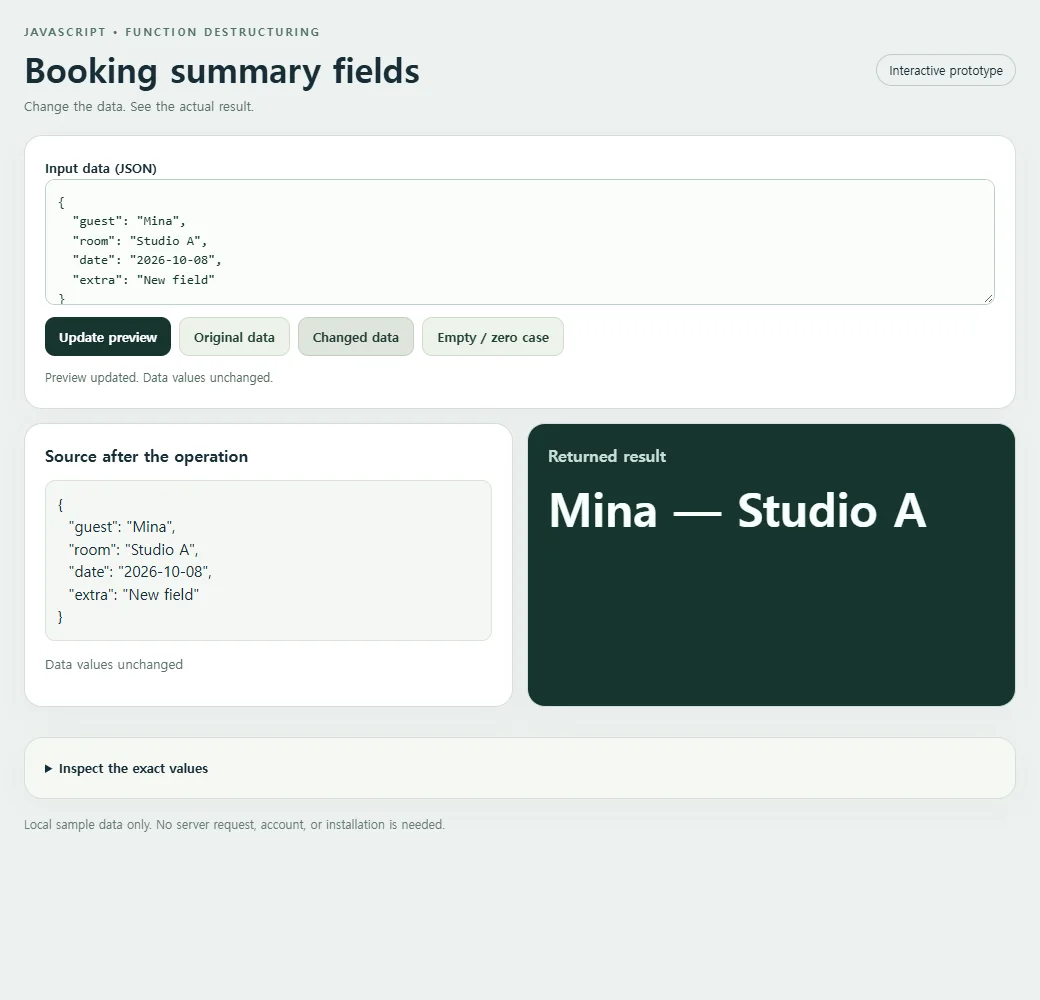Screen dimensions: 1040x1000
Task: Click the "guest": "Mina" line in source output
Action: [121, 527]
